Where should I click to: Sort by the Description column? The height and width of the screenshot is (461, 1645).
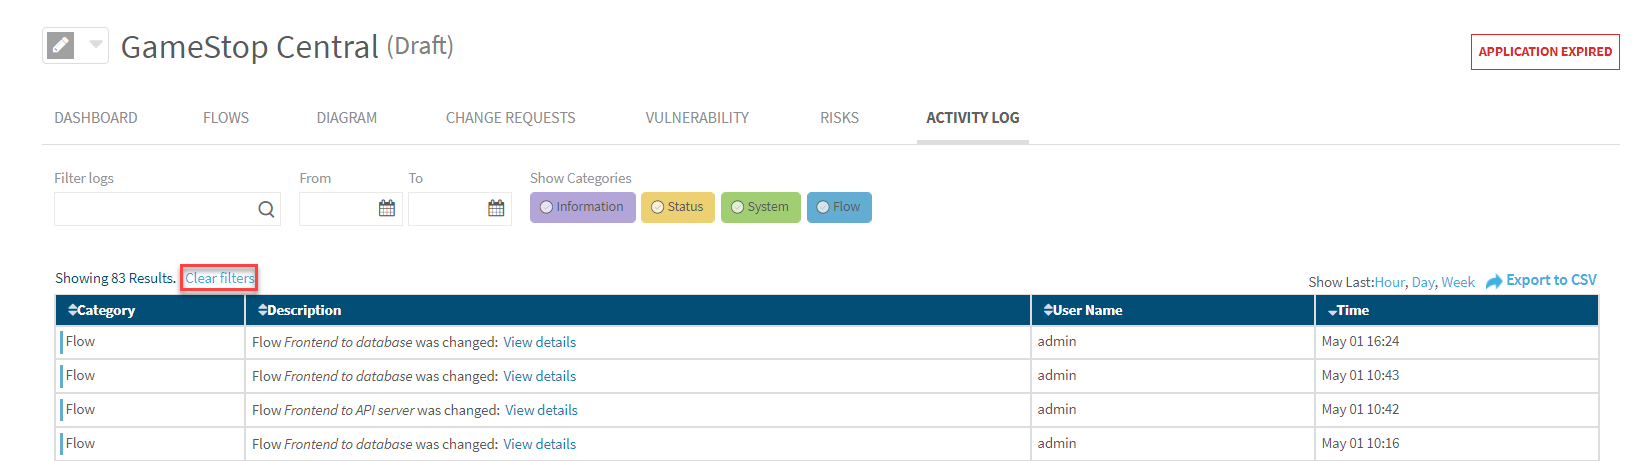pyautogui.click(x=299, y=310)
